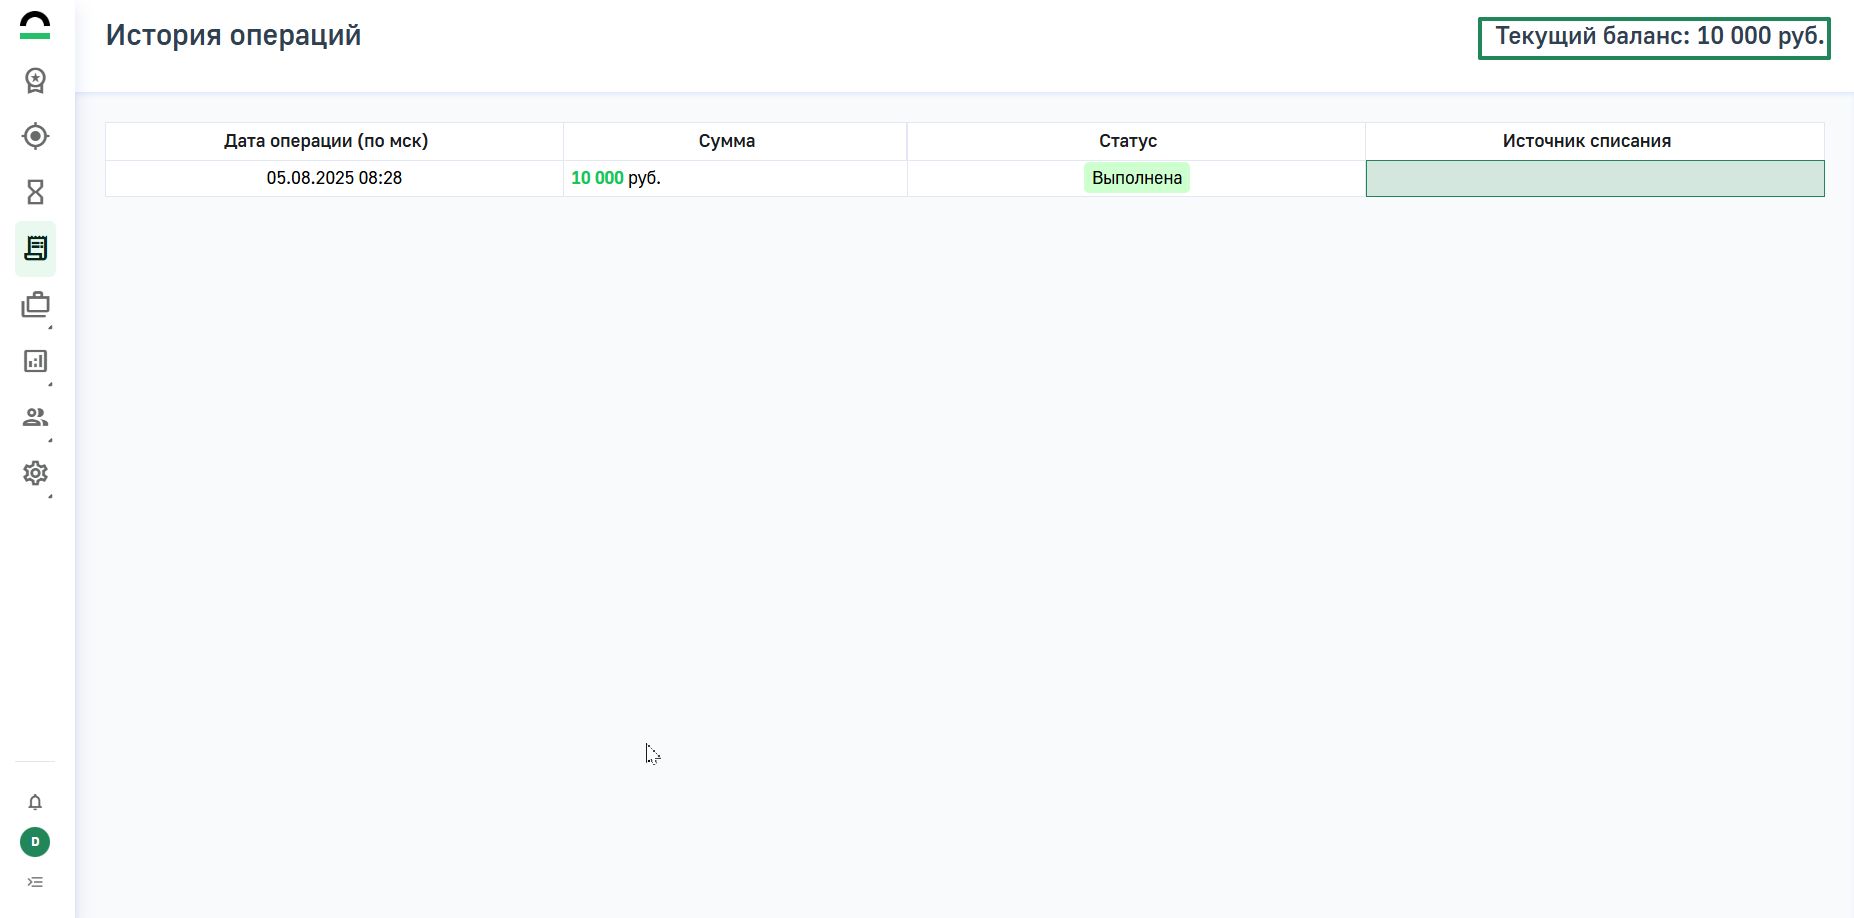The image size is (1854, 918).
Task: Click the 'Источник списания' column header
Action: [x=1587, y=141]
